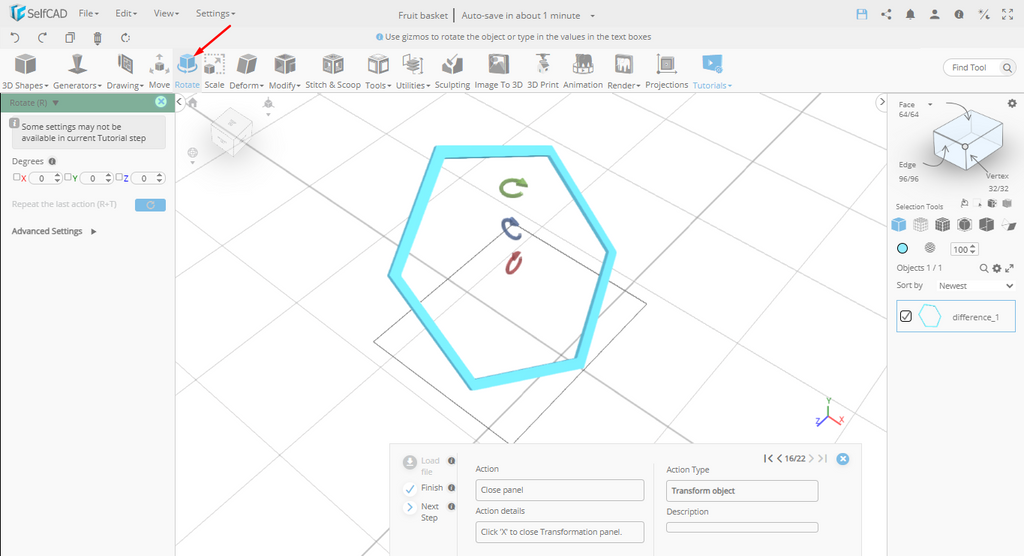This screenshot has width=1024, height=556.
Task: Select the Move tool
Action: click(159, 71)
